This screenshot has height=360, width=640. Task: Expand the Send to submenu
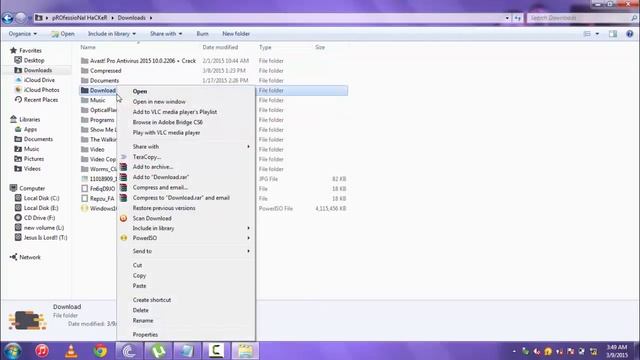tap(186, 251)
